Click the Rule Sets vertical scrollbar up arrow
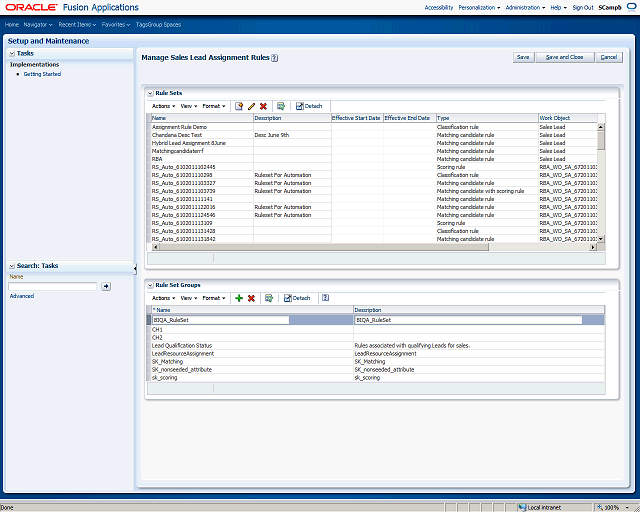 (x=601, y=127)
